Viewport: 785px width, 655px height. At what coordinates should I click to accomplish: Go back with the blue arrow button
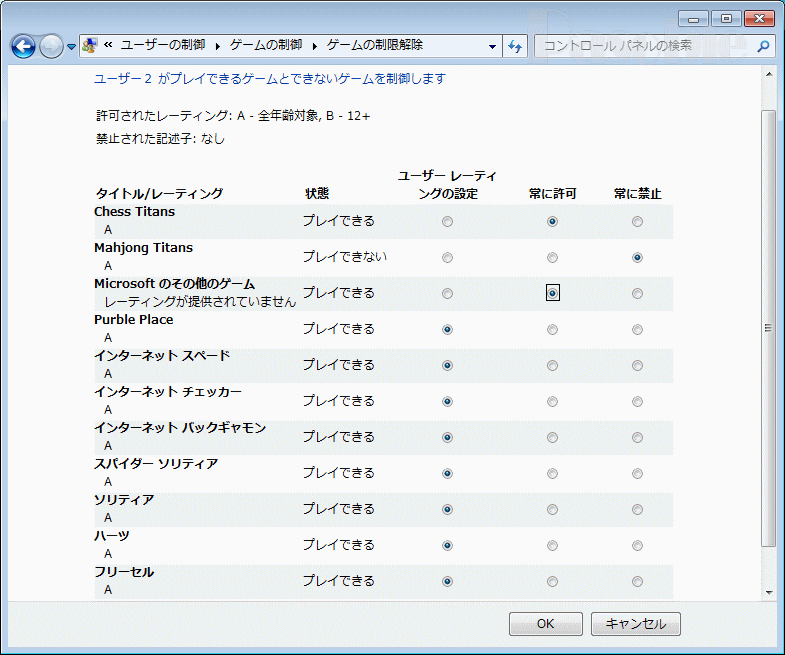click(x=23, y=47)
